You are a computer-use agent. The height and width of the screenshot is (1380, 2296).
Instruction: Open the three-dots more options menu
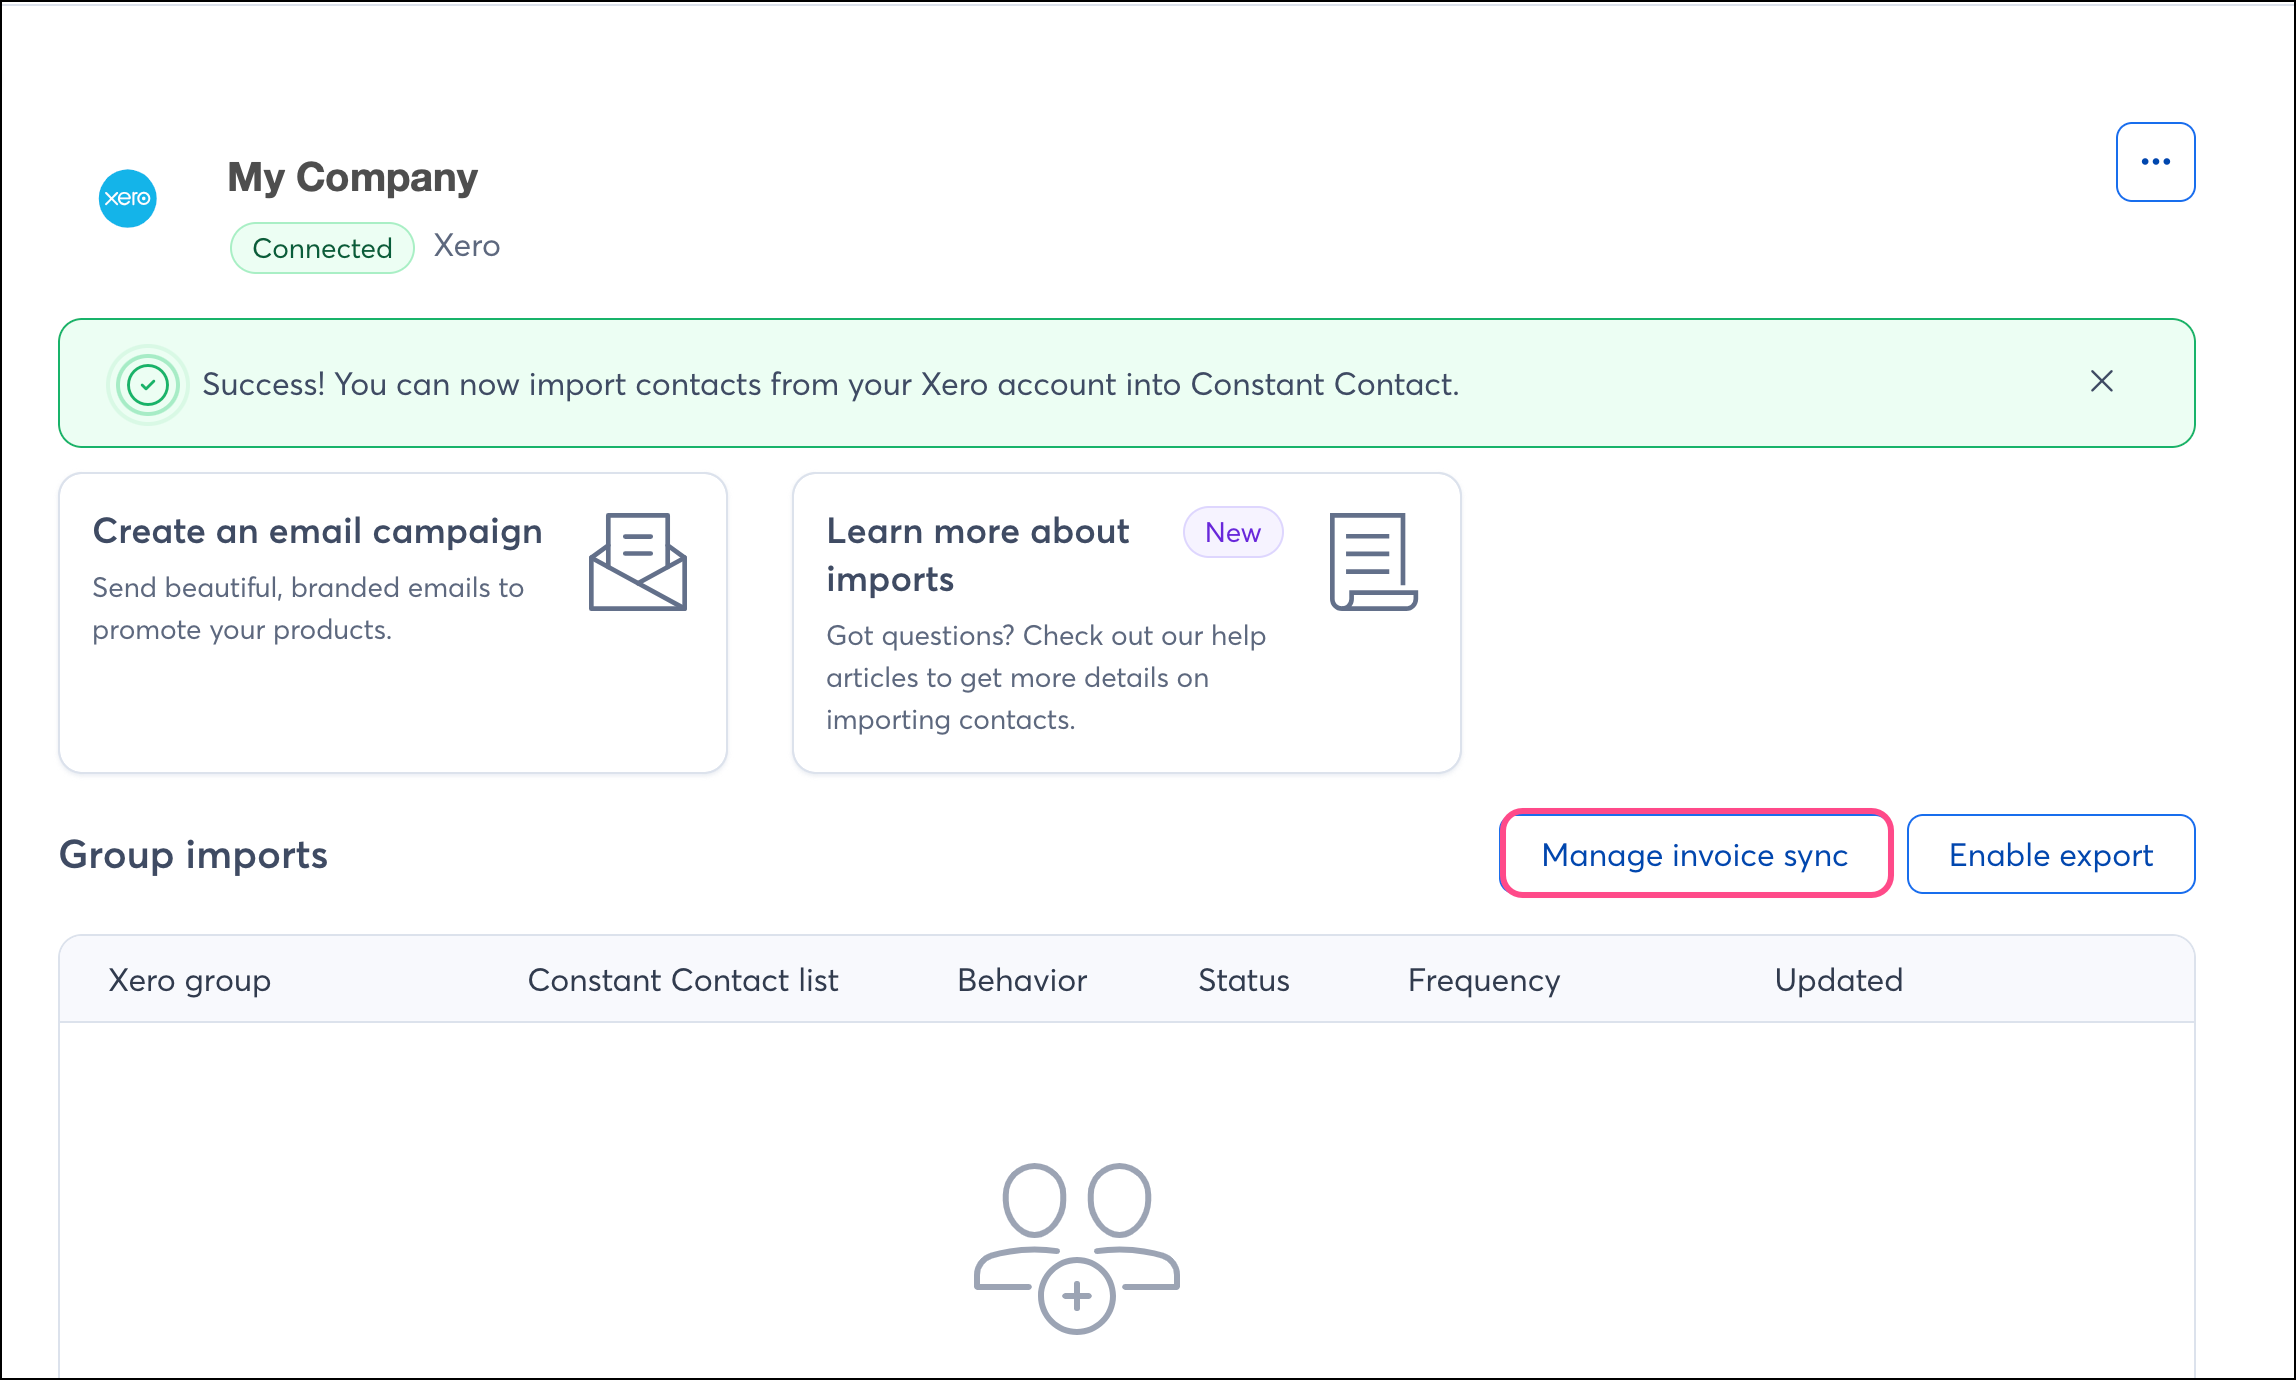[2155, 162]
